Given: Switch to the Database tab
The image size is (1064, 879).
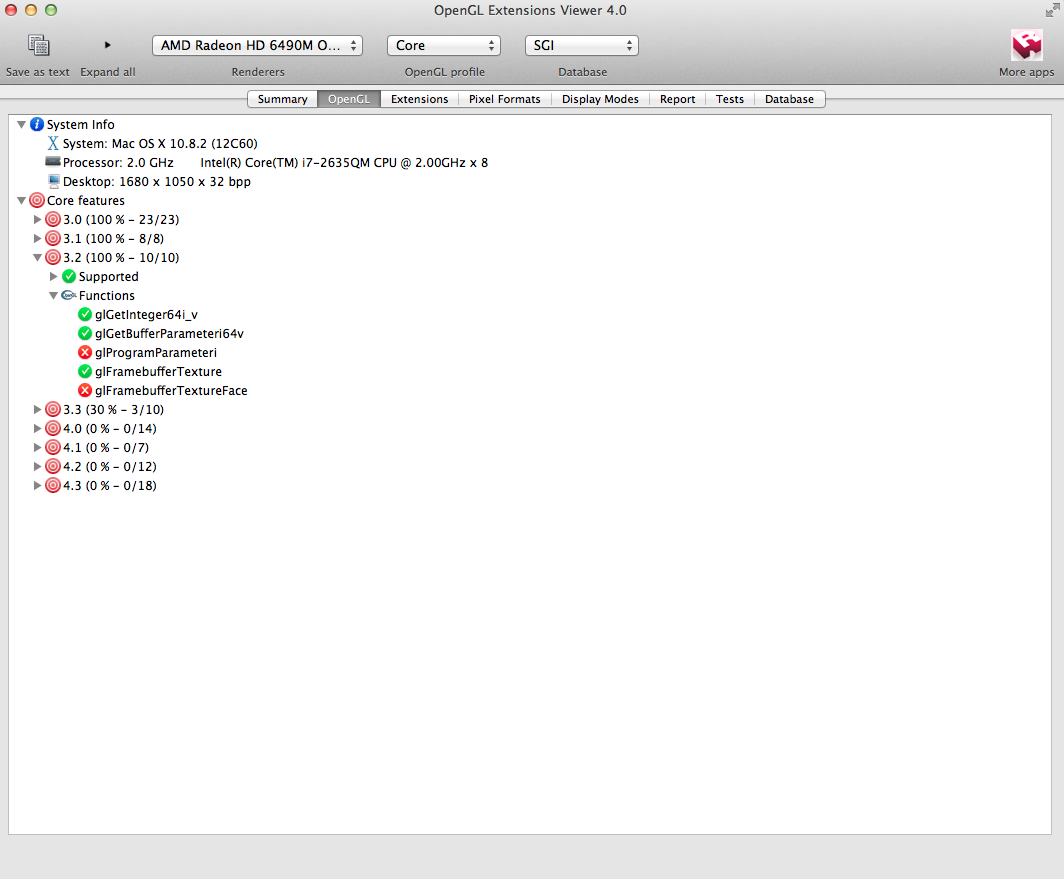Looking at the screenshot, I should coord(789,99).
